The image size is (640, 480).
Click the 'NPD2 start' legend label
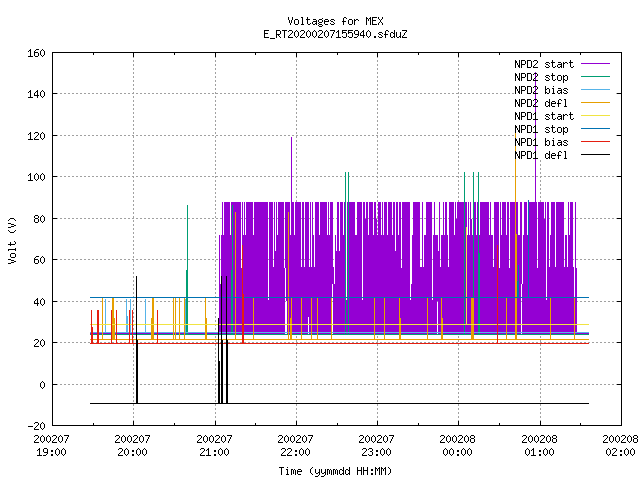pos(544,64)
